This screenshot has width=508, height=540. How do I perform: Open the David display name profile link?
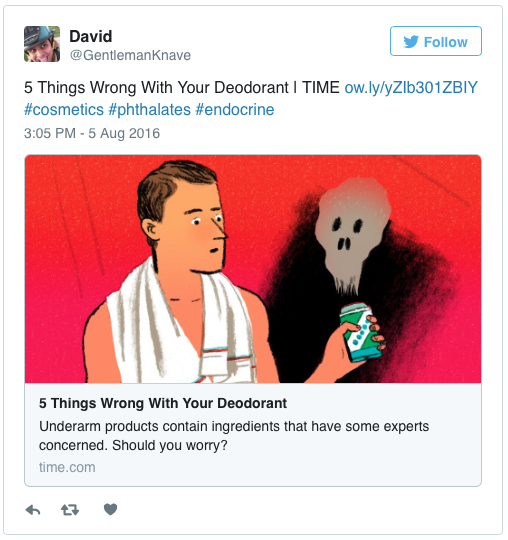[x=91, y=36]
